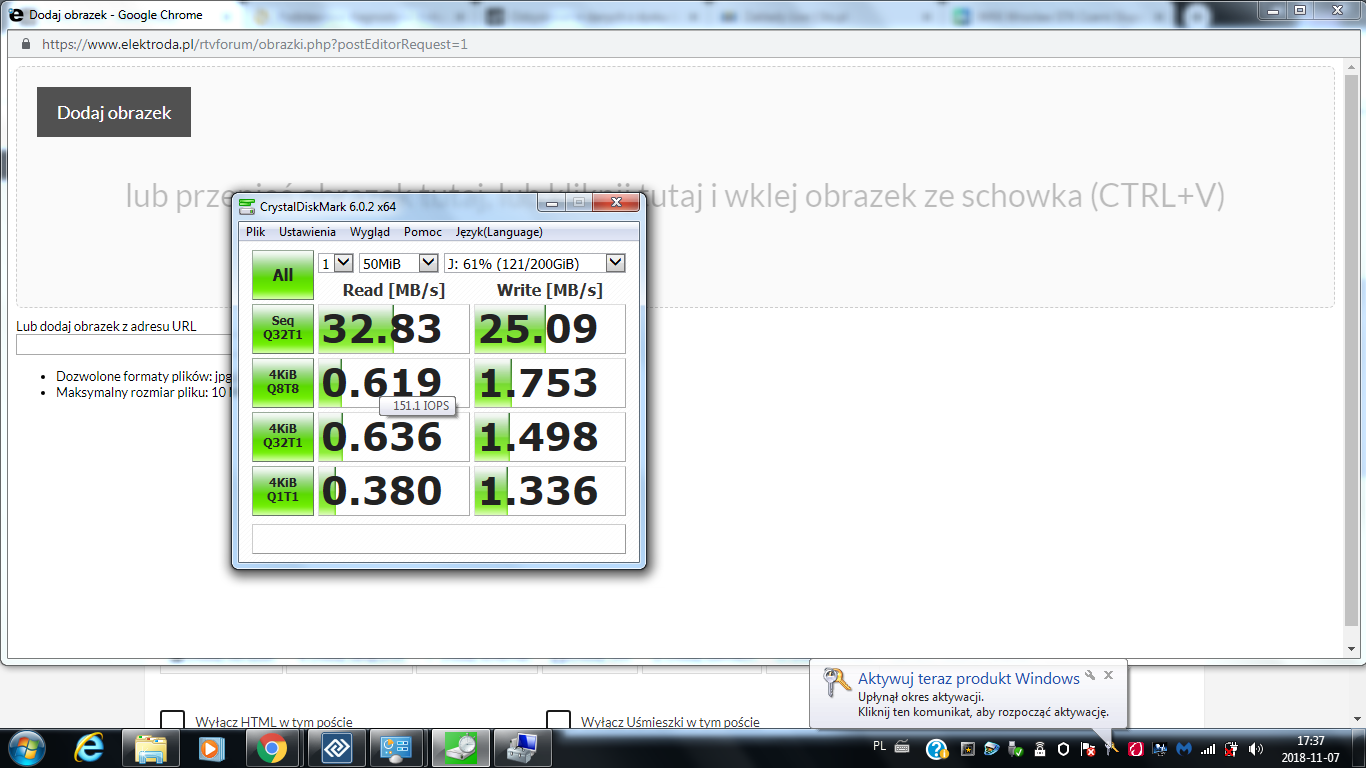Click the wrench icon in activation balloon
1366x768 pixels.
(1090, 675)
